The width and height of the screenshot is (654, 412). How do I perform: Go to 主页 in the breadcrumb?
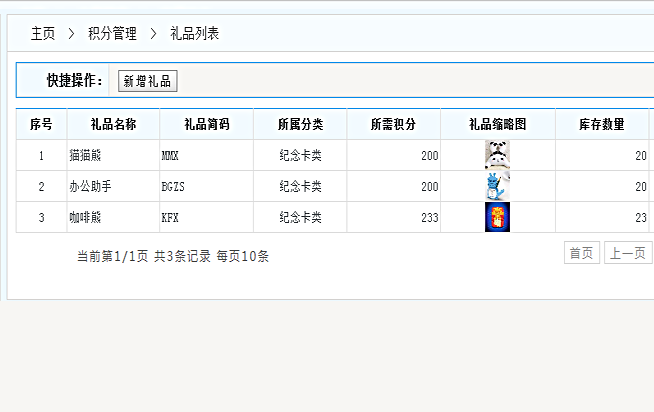tap(43, 34)
